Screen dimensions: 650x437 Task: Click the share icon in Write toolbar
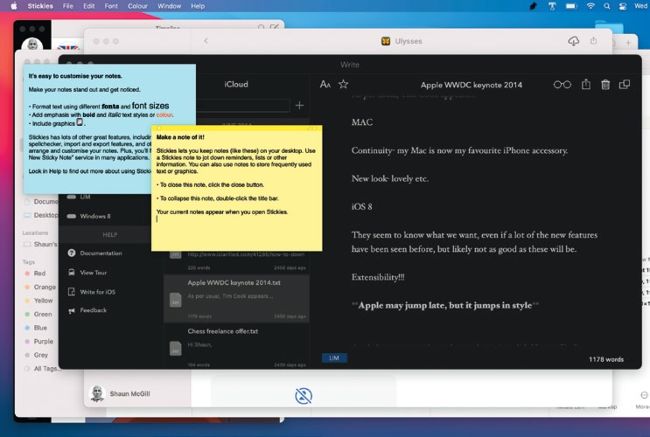click(586, 85)
